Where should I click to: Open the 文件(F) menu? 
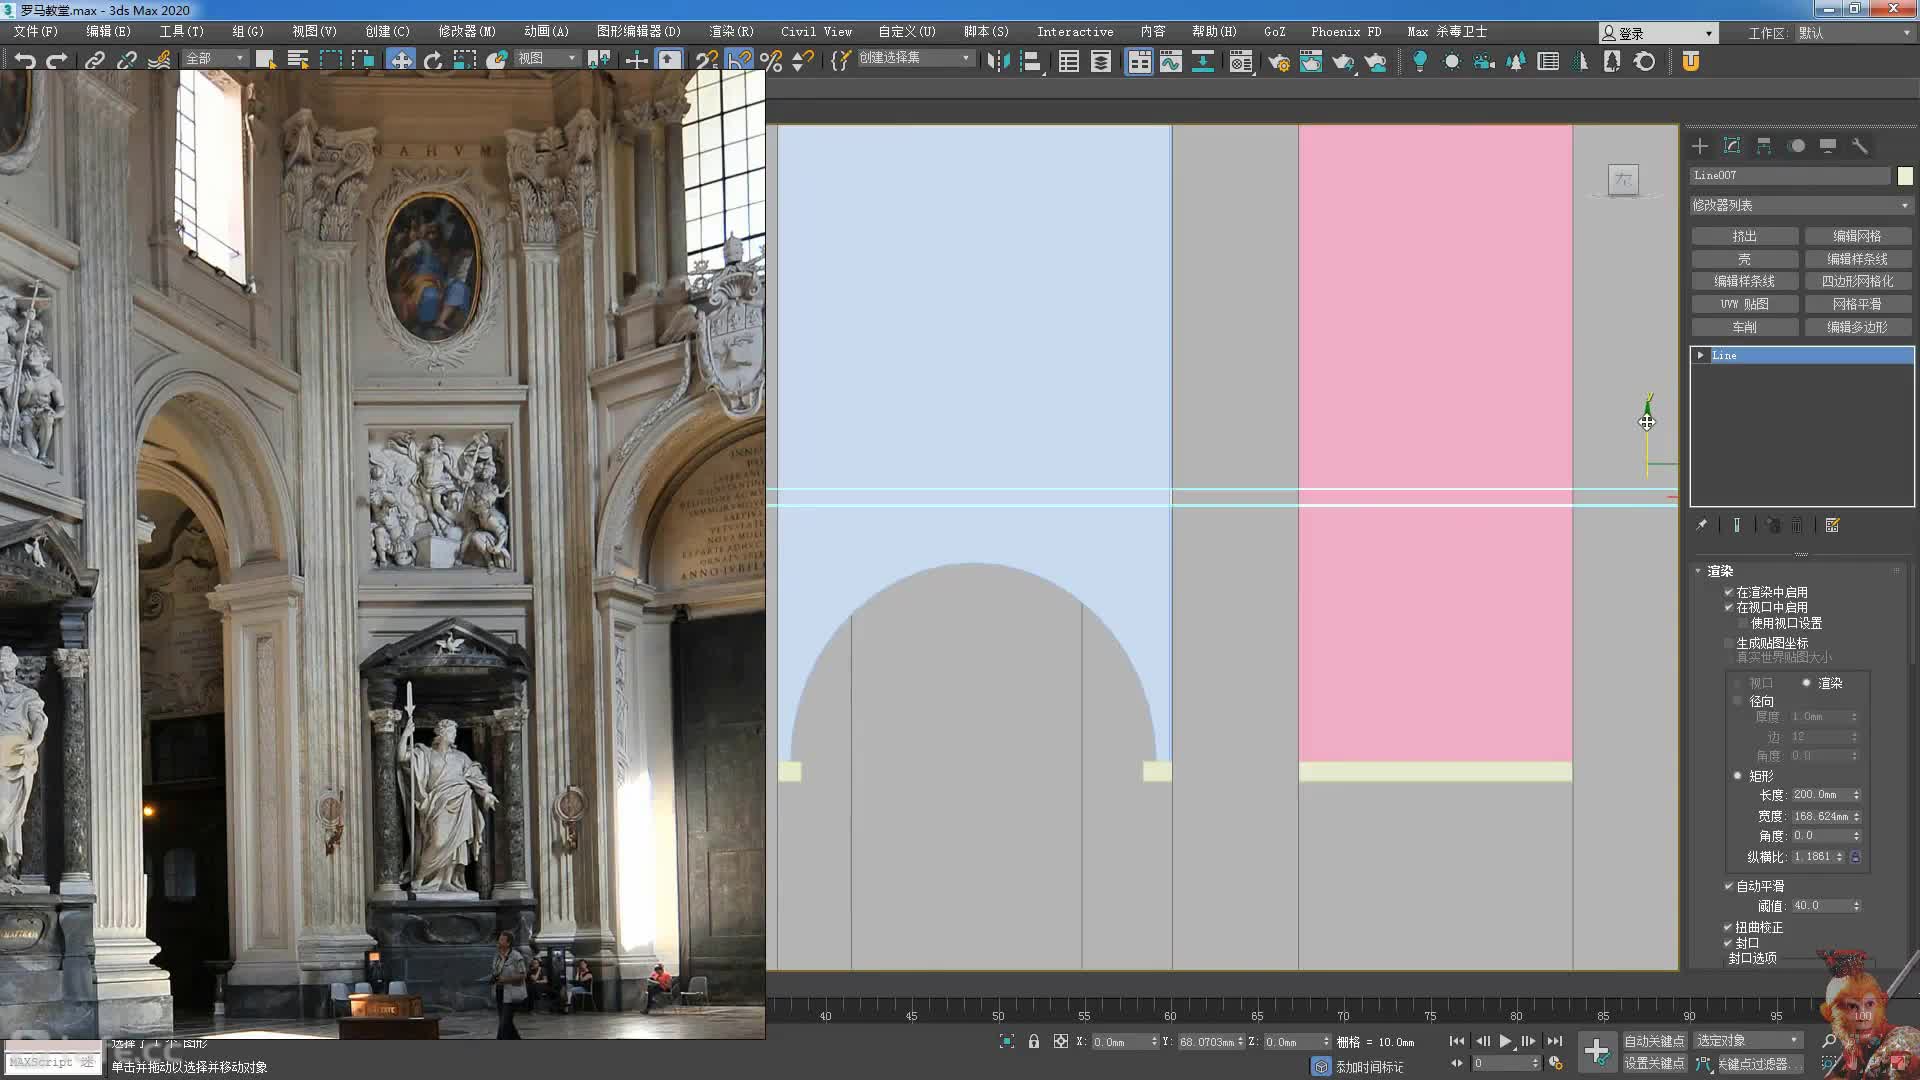point(36,32)
